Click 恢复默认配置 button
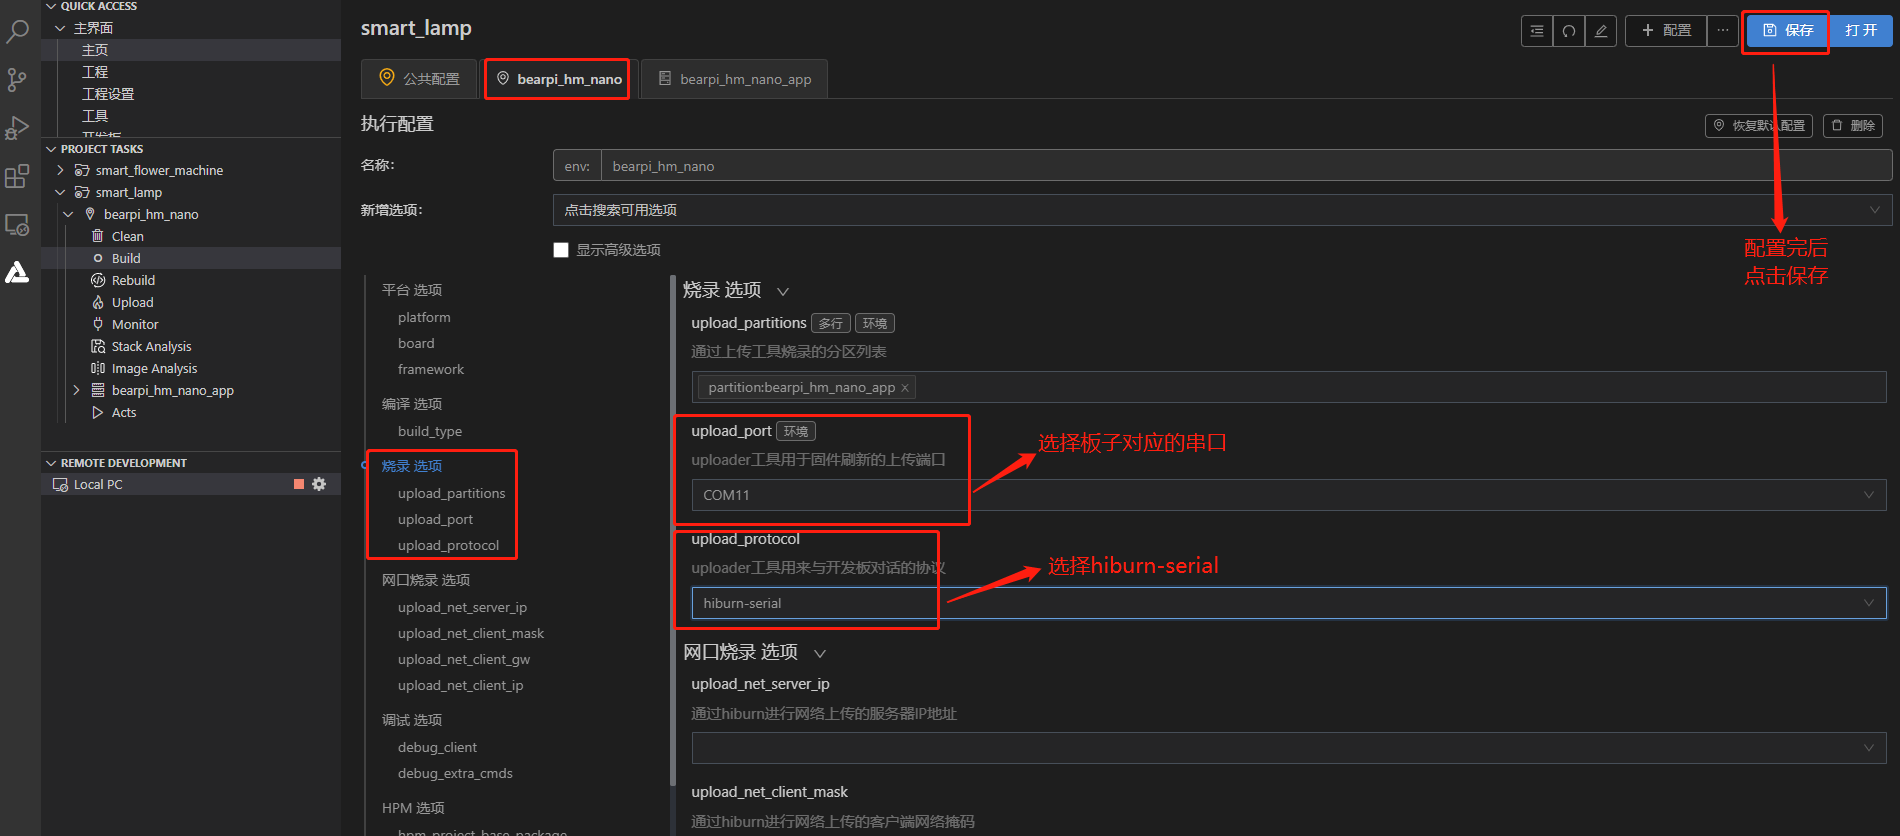This screenshot has height=836, width=1900. [x=1759, y=126]
